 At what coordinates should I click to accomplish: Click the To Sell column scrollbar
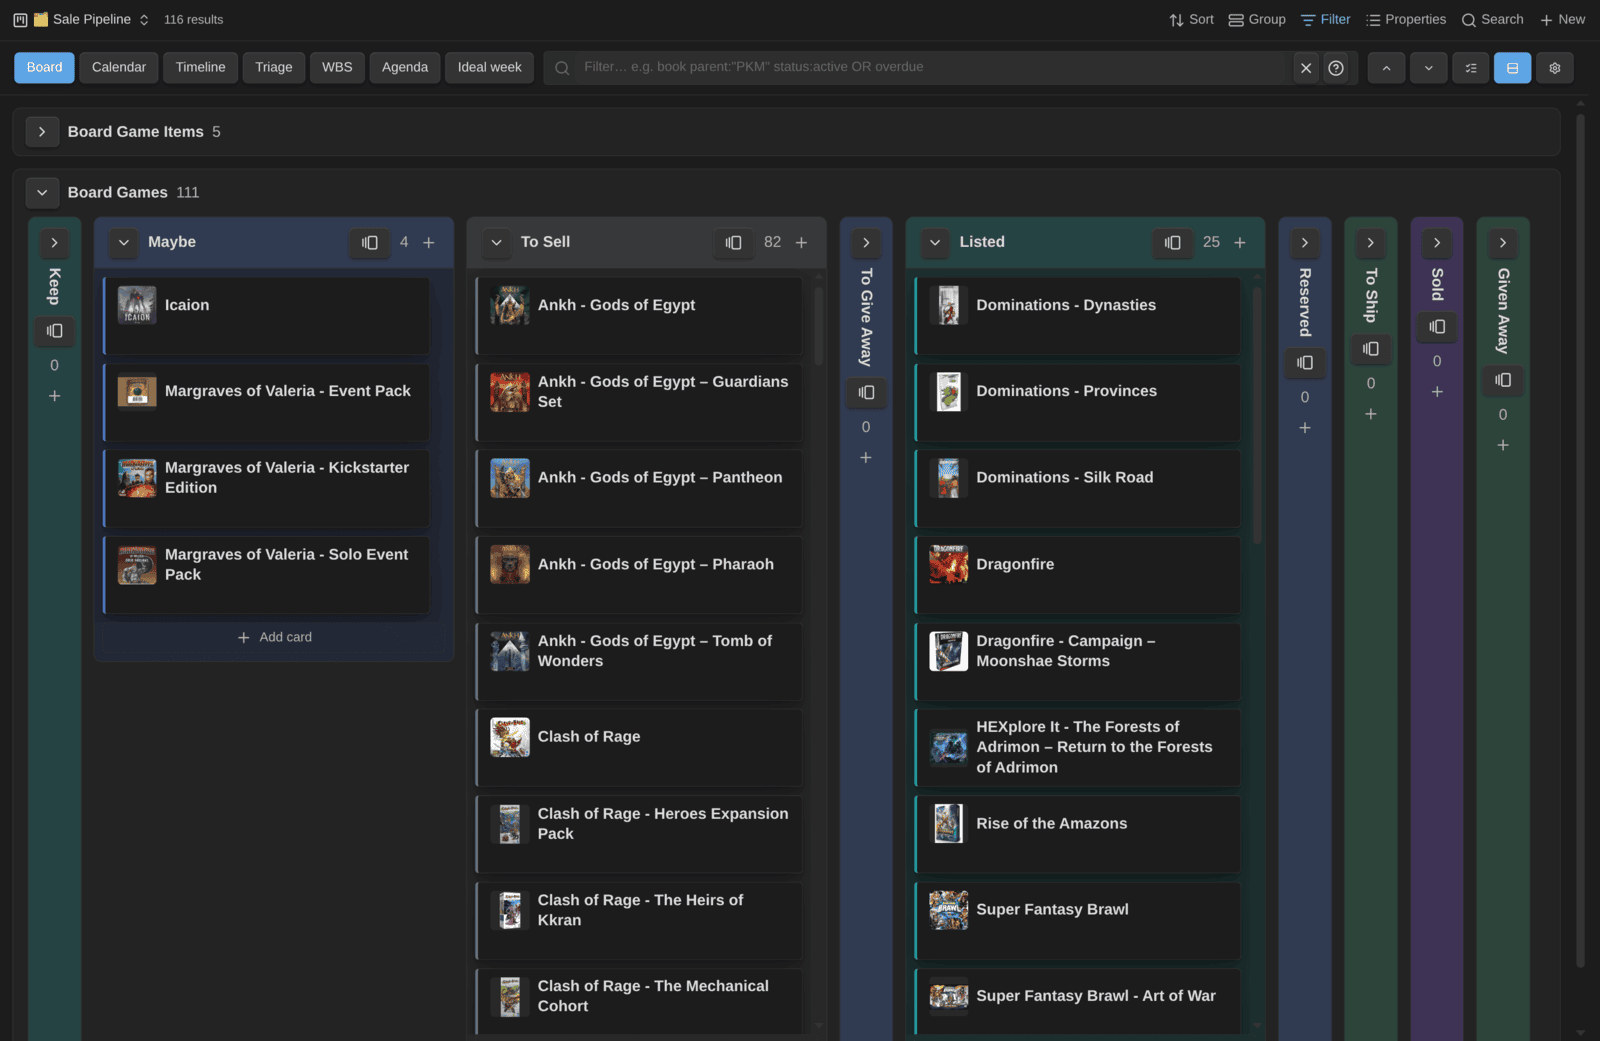pos(819,326)
